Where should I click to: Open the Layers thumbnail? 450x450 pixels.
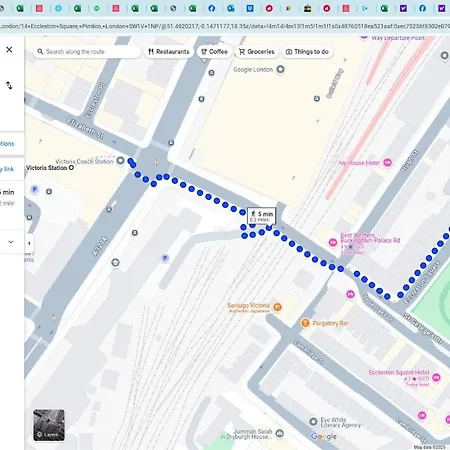(x=49, y=425)
